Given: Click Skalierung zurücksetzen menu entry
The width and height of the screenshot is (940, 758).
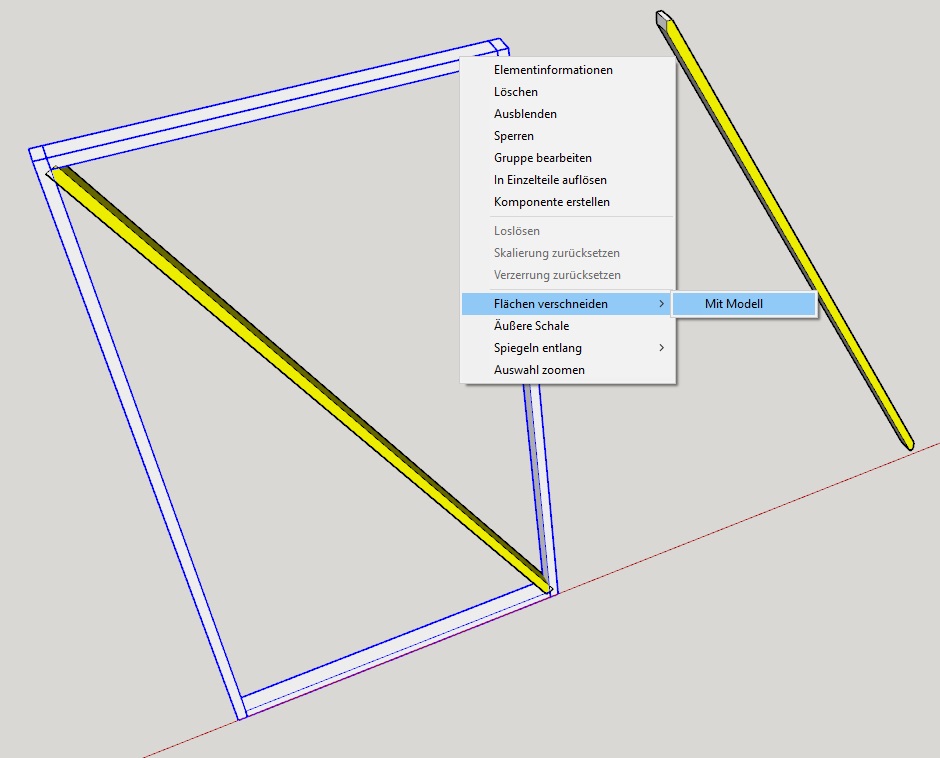Looking at the screenshot, I should [x=557, y=253].
